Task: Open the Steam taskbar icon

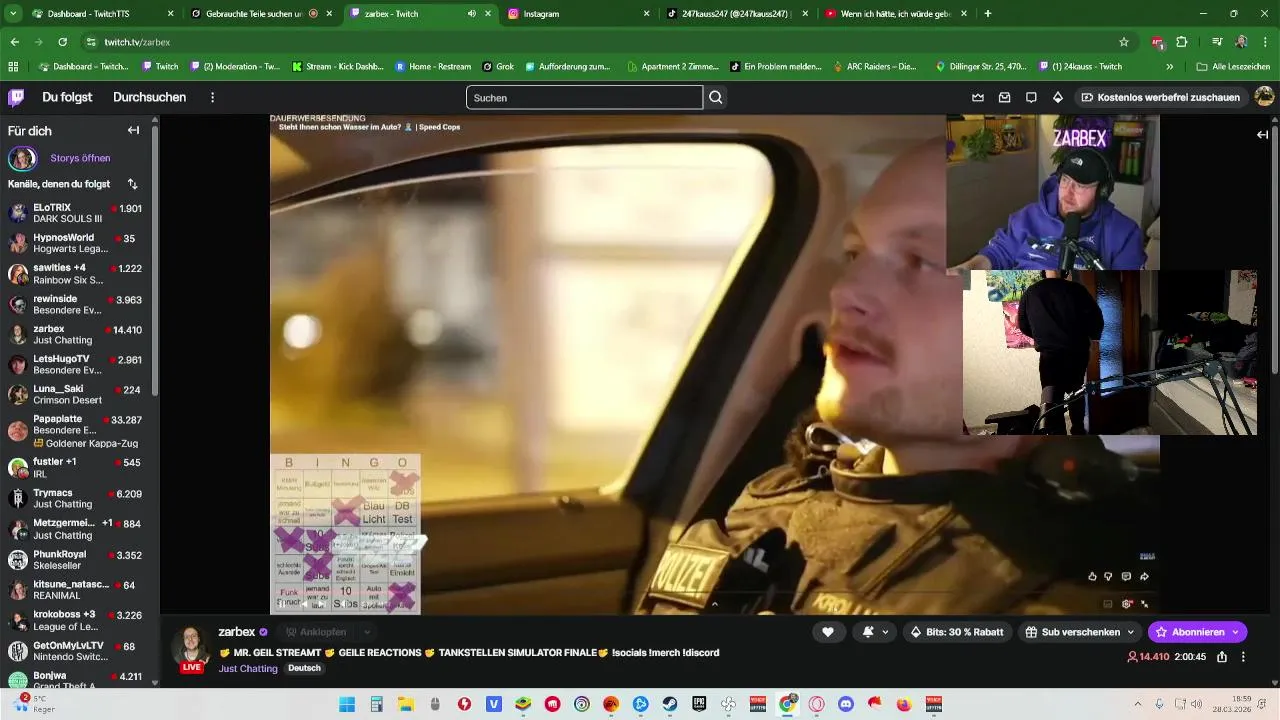Action: [670, 704]
